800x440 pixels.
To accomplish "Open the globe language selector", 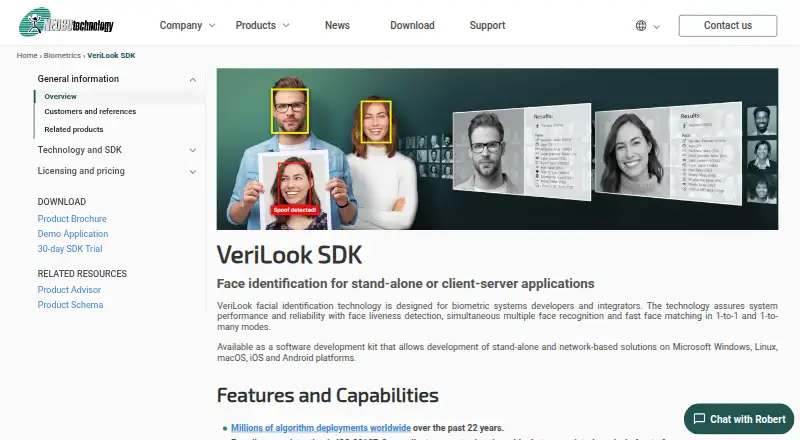I will (641, 26).
